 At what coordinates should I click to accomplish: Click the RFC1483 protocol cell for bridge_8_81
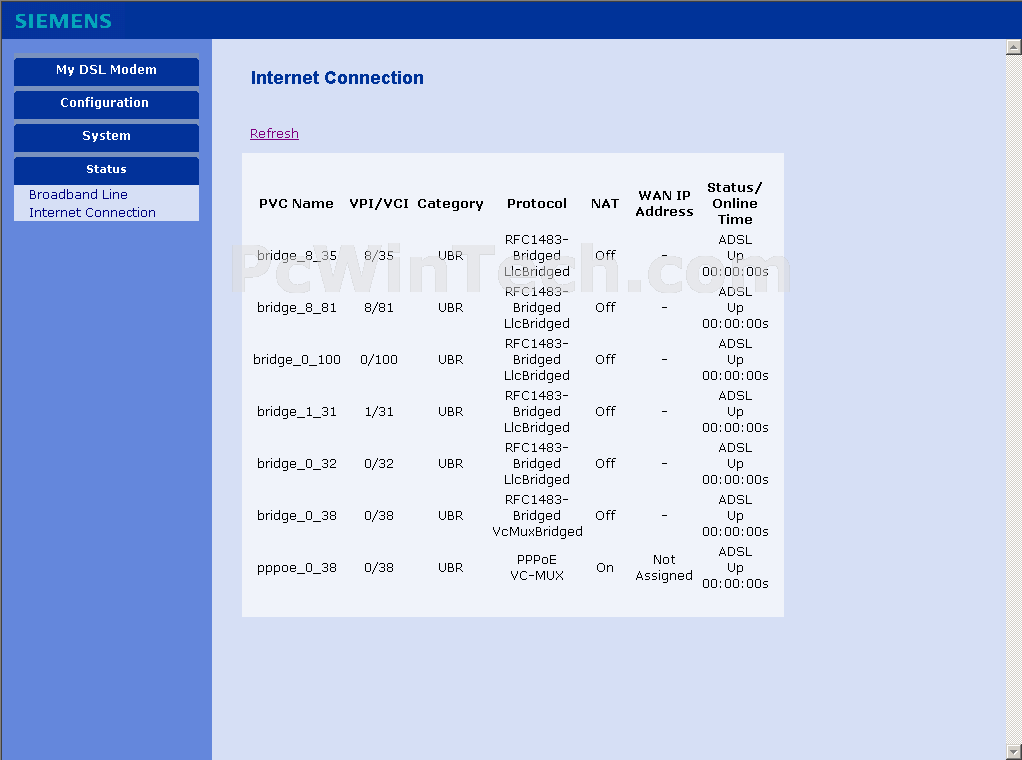tap(537, 308)
